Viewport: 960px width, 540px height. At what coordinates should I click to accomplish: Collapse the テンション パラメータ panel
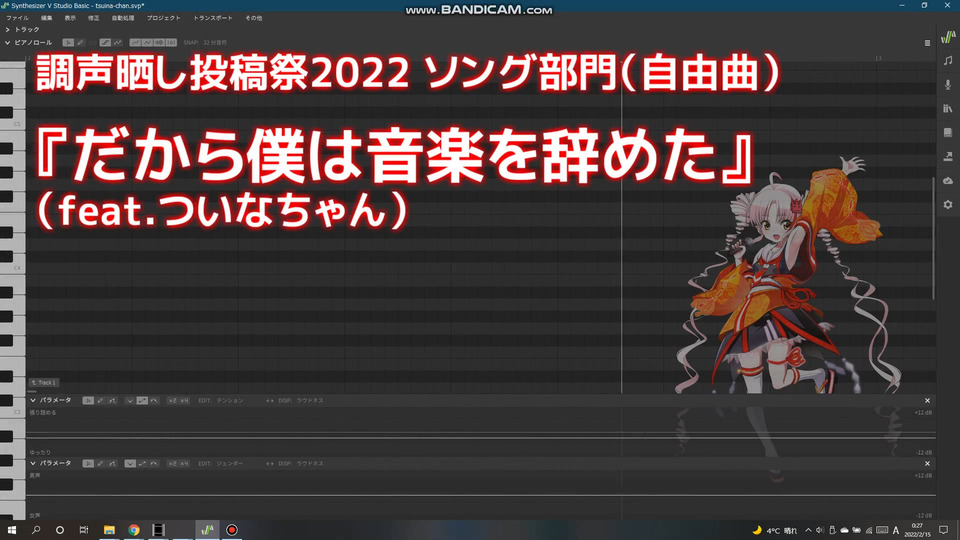[x=33, y=400]
